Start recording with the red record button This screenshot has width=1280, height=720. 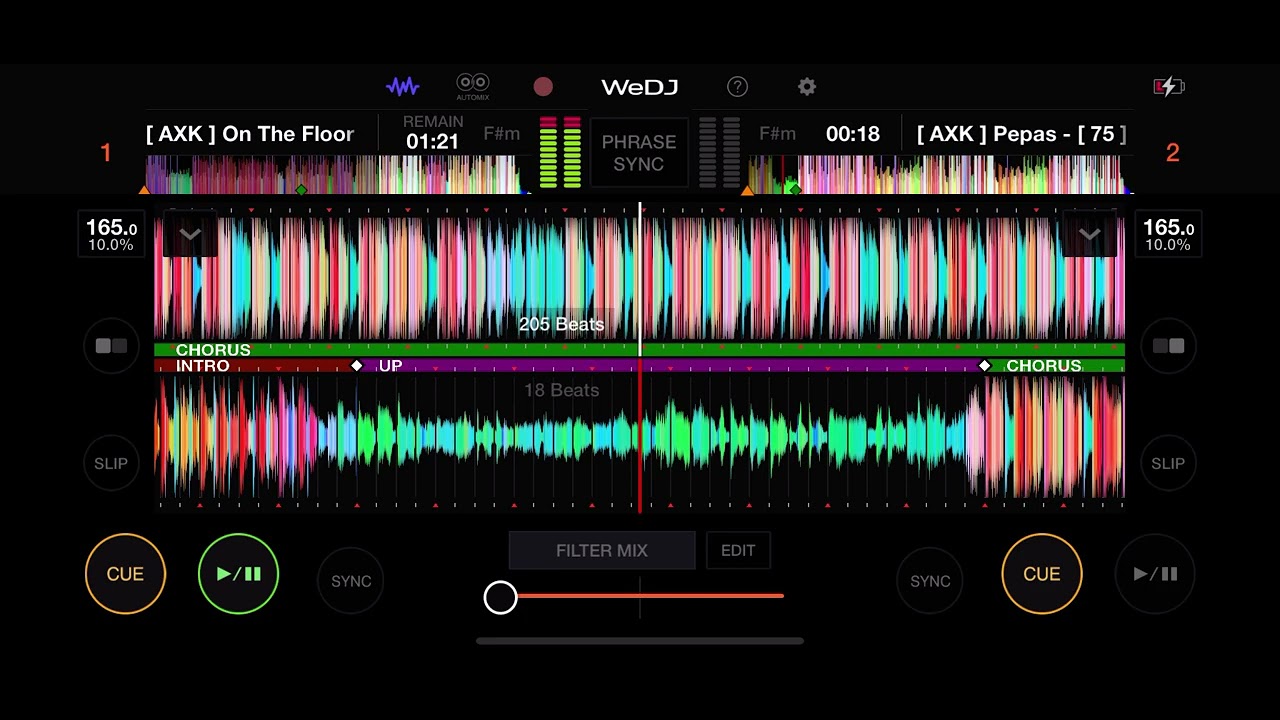pos(543,87)
